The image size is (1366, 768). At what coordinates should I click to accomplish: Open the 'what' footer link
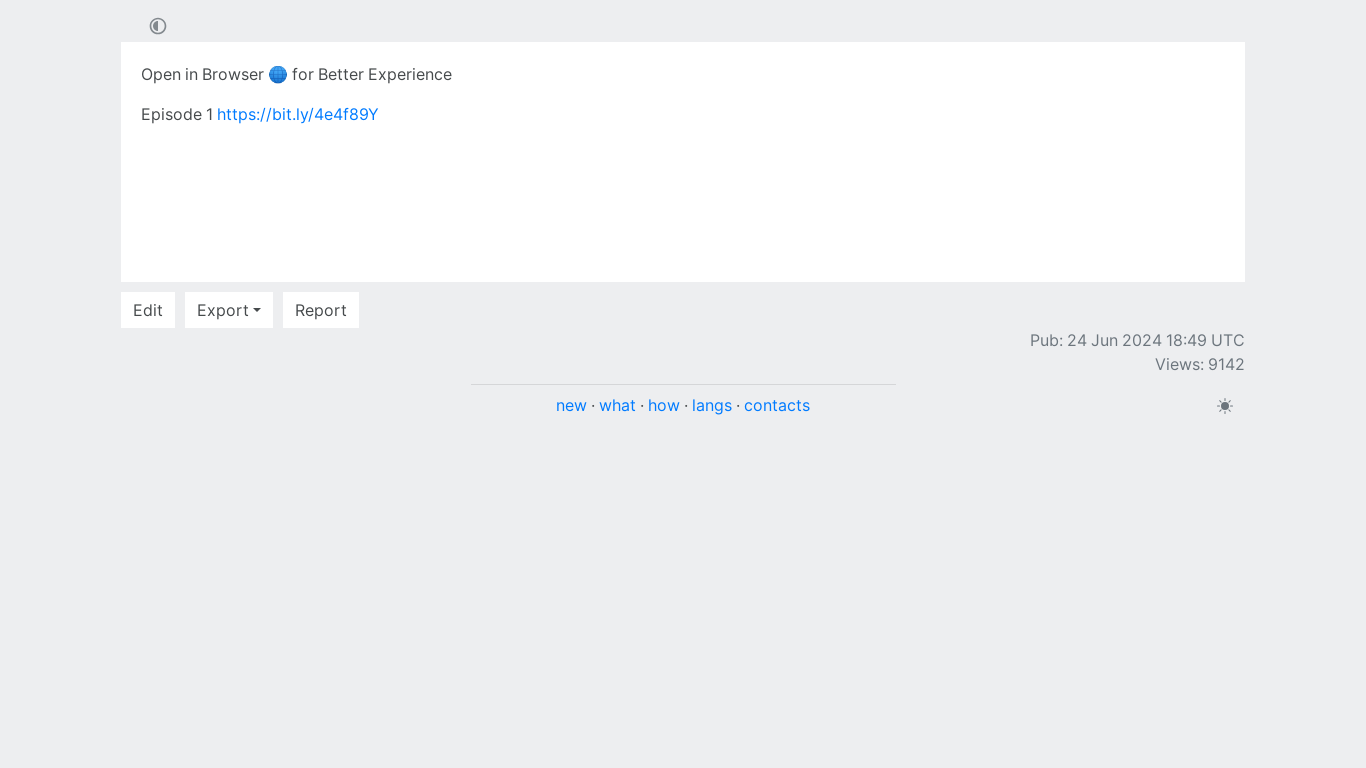pyautogui.click(x=617, y=405)
